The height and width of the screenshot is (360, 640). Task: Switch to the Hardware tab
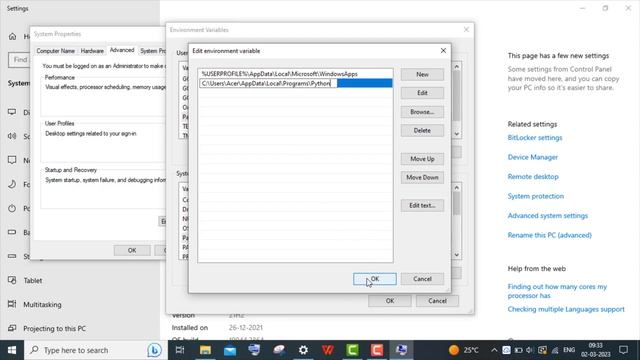[x=92, y=51]
